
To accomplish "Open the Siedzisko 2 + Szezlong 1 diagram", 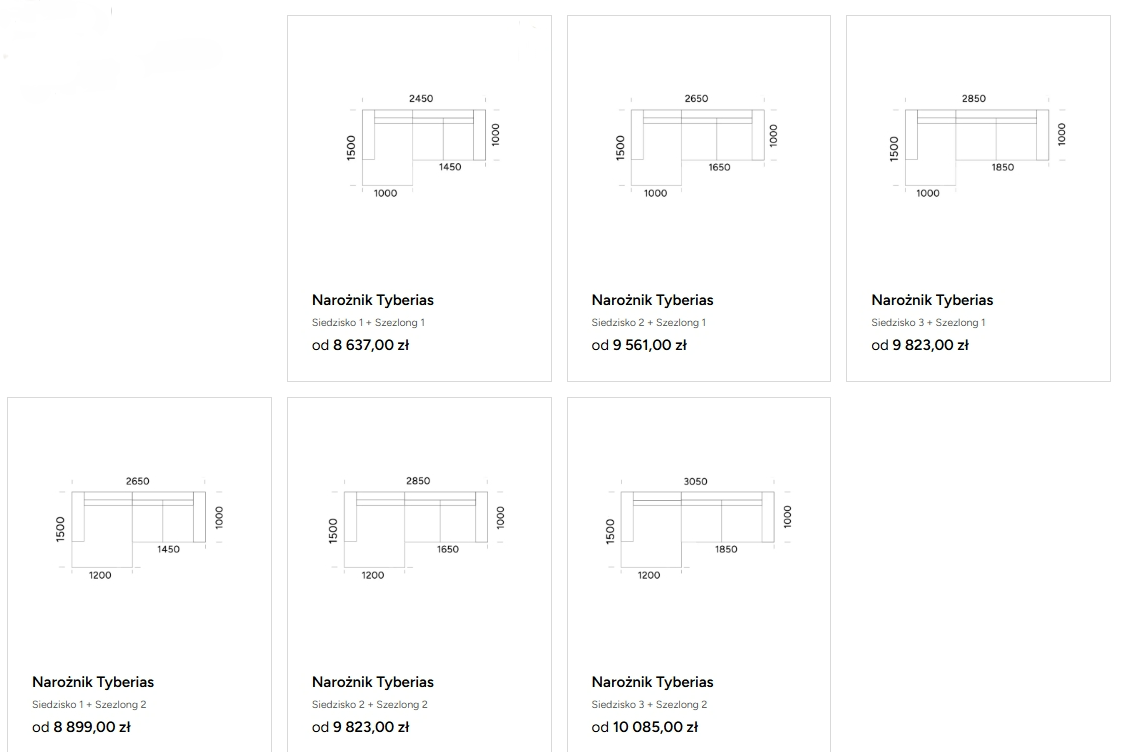I will tap(697, 145).
